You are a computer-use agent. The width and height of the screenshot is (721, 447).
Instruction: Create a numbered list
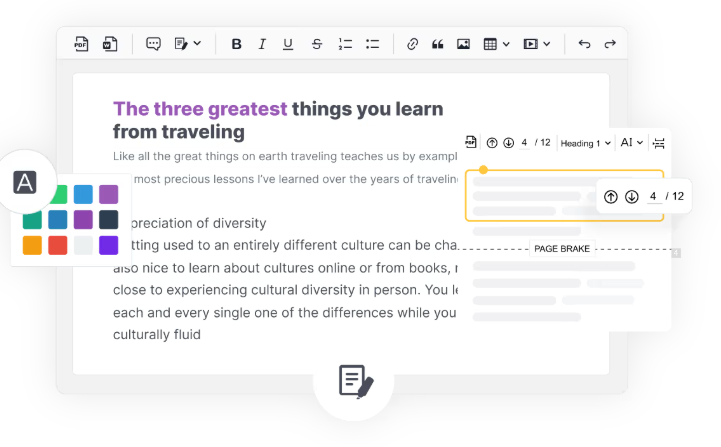point(345,44)
